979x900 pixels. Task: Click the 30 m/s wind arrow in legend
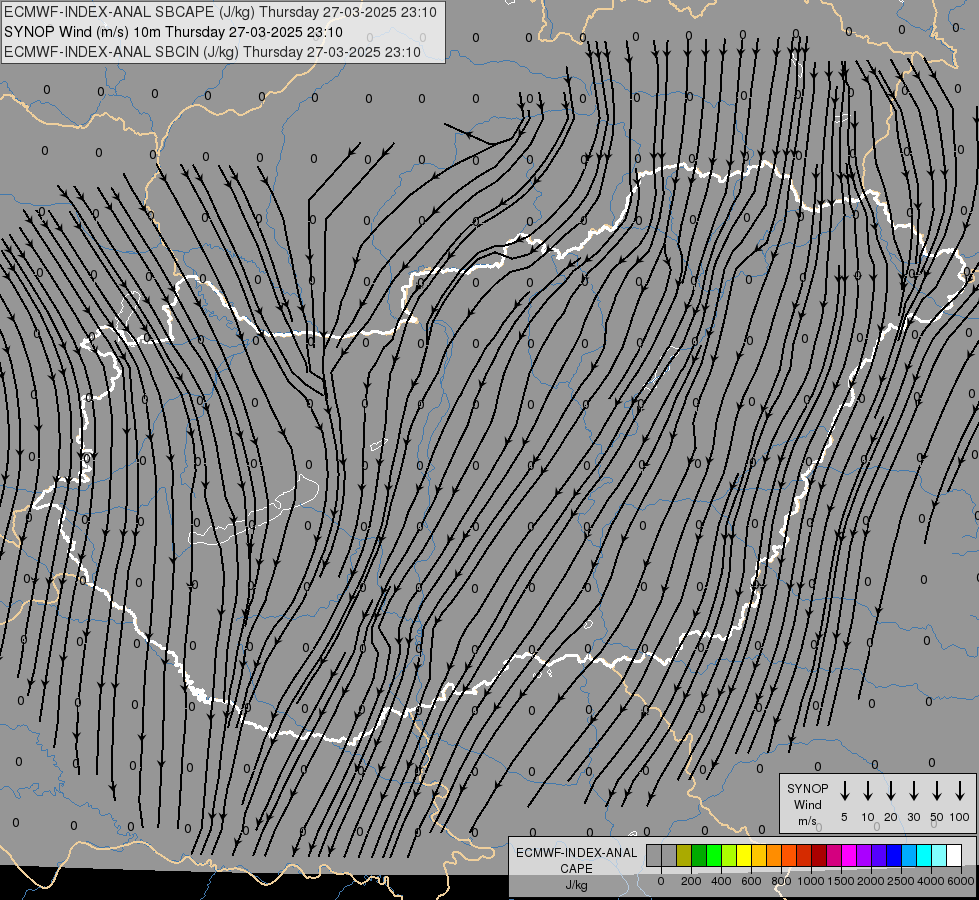coord(913,791)
